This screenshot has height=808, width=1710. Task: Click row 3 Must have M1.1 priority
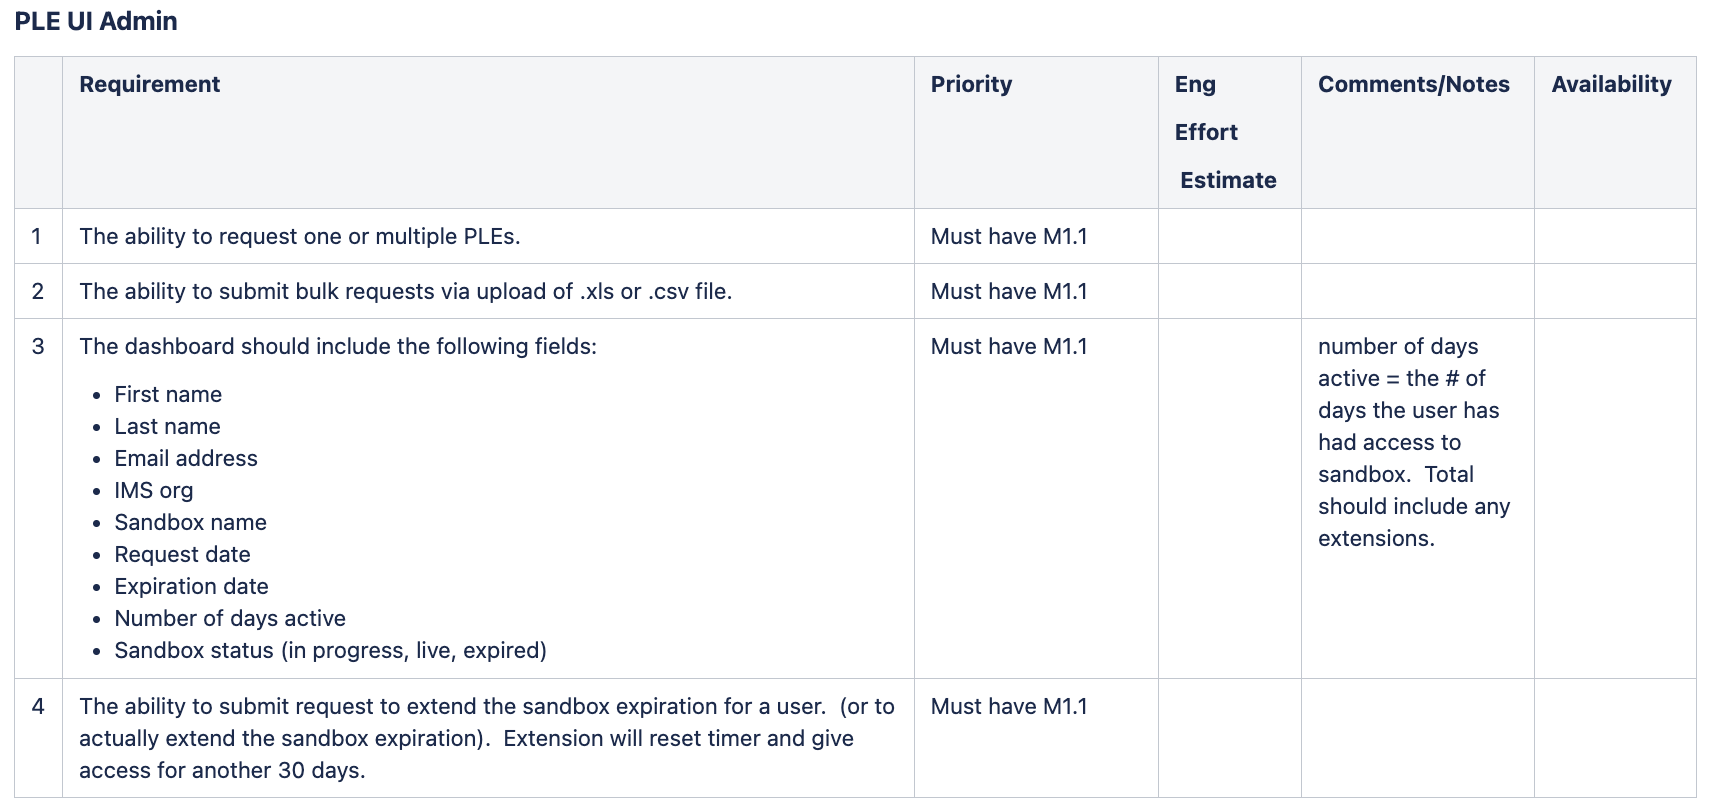[1009, 346]
